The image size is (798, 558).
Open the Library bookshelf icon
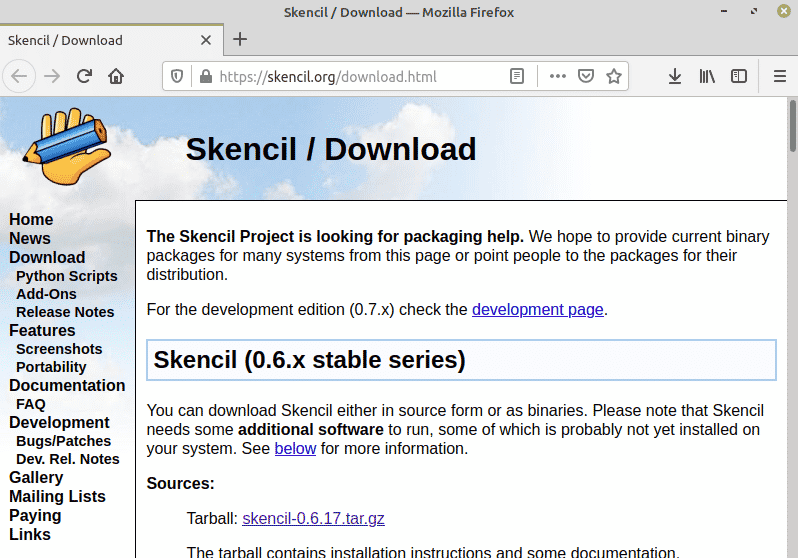tap(707, 76)
